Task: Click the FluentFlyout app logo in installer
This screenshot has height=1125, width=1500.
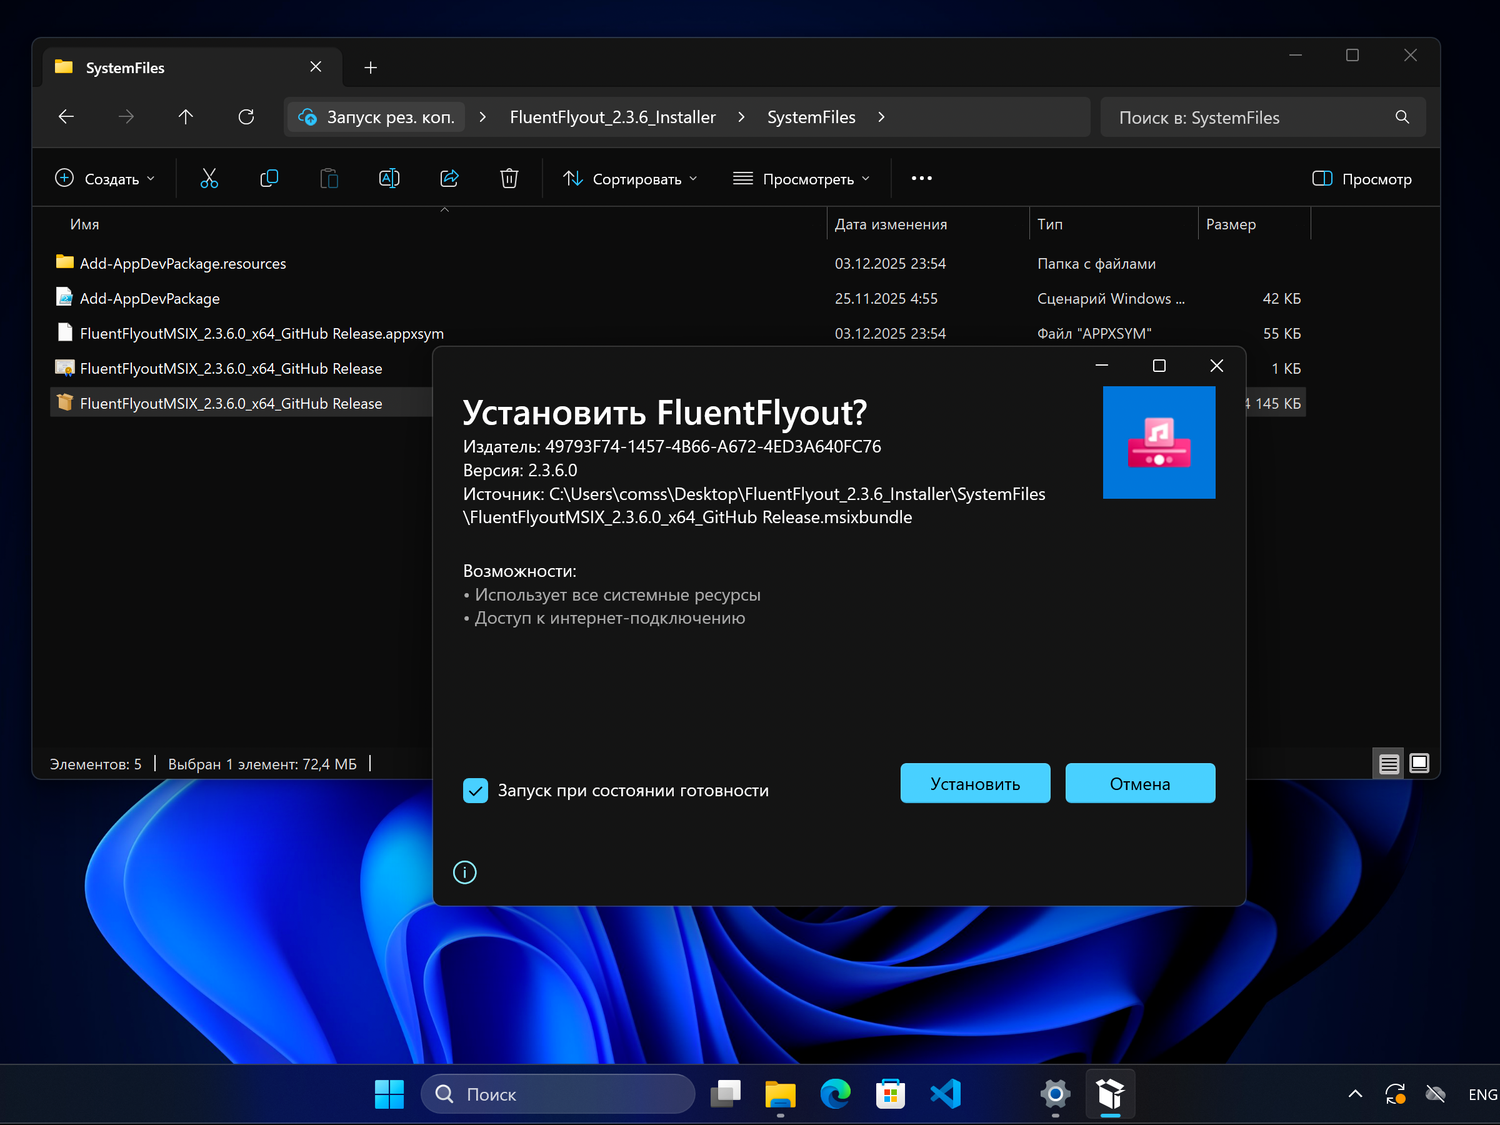Action: pos(1159,442)
